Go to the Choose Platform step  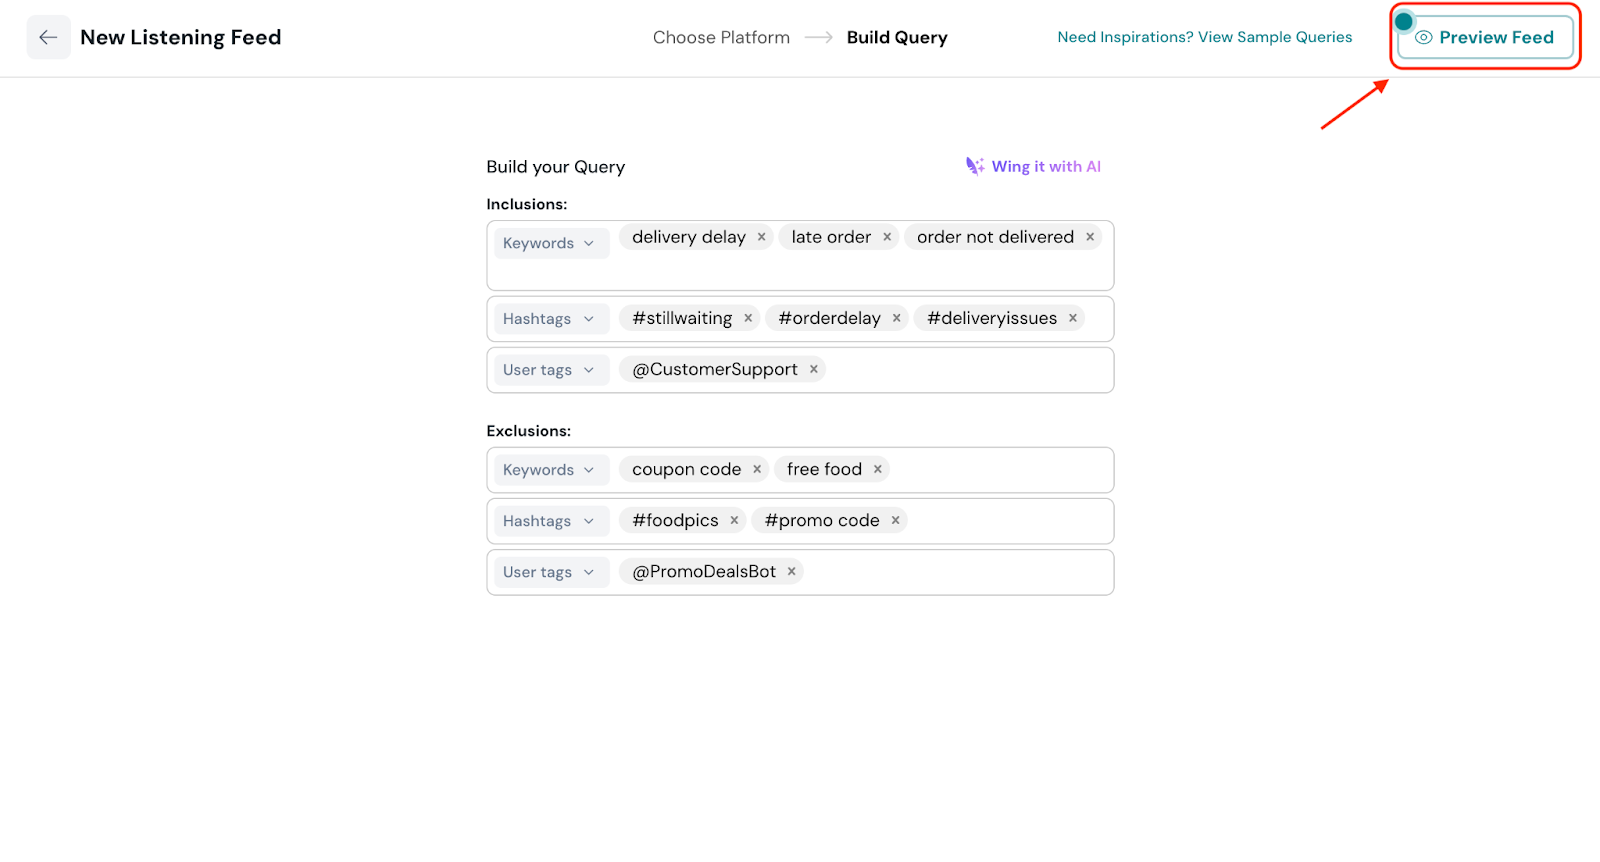721,38
